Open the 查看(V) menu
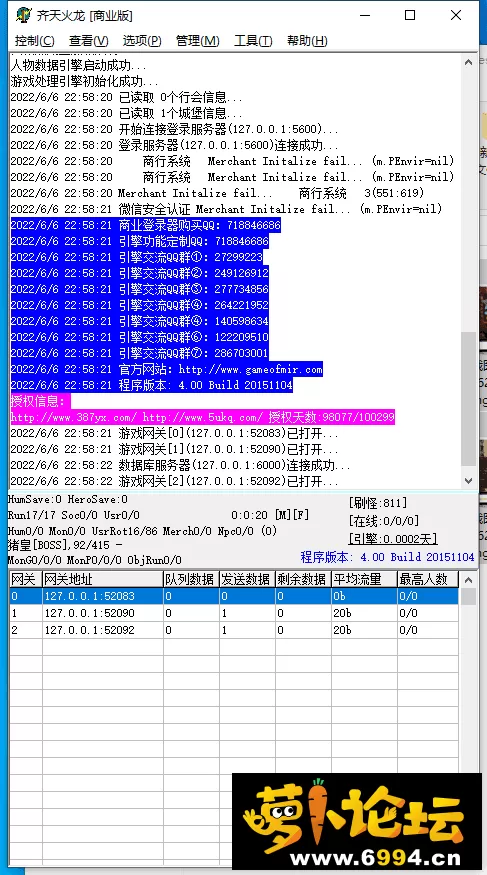This screenshot has width=487, height=875. point(89,41)
